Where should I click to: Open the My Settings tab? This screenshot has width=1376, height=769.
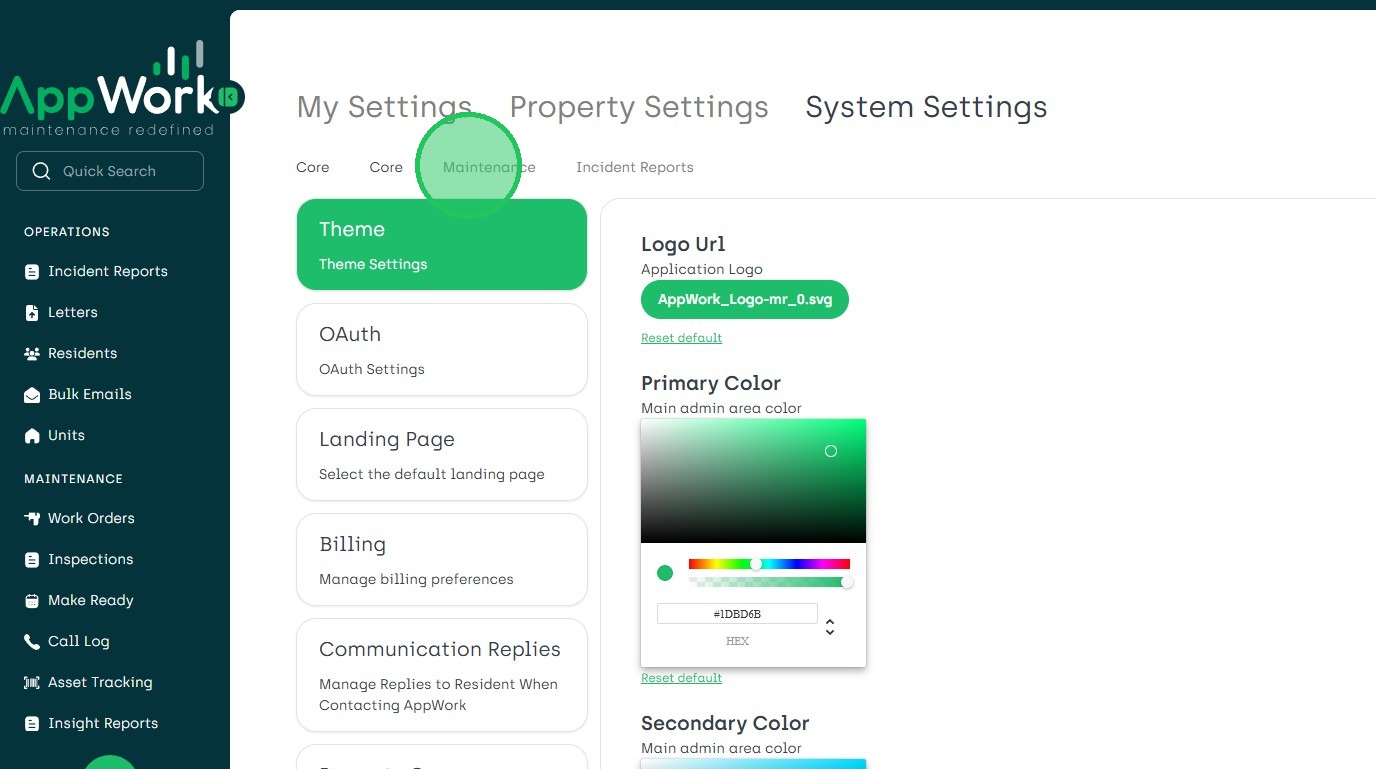(384, 107)
